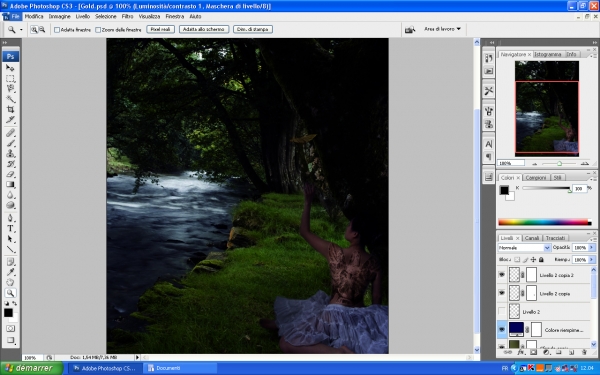Change screen mode from the toolbox

[10, 340]
